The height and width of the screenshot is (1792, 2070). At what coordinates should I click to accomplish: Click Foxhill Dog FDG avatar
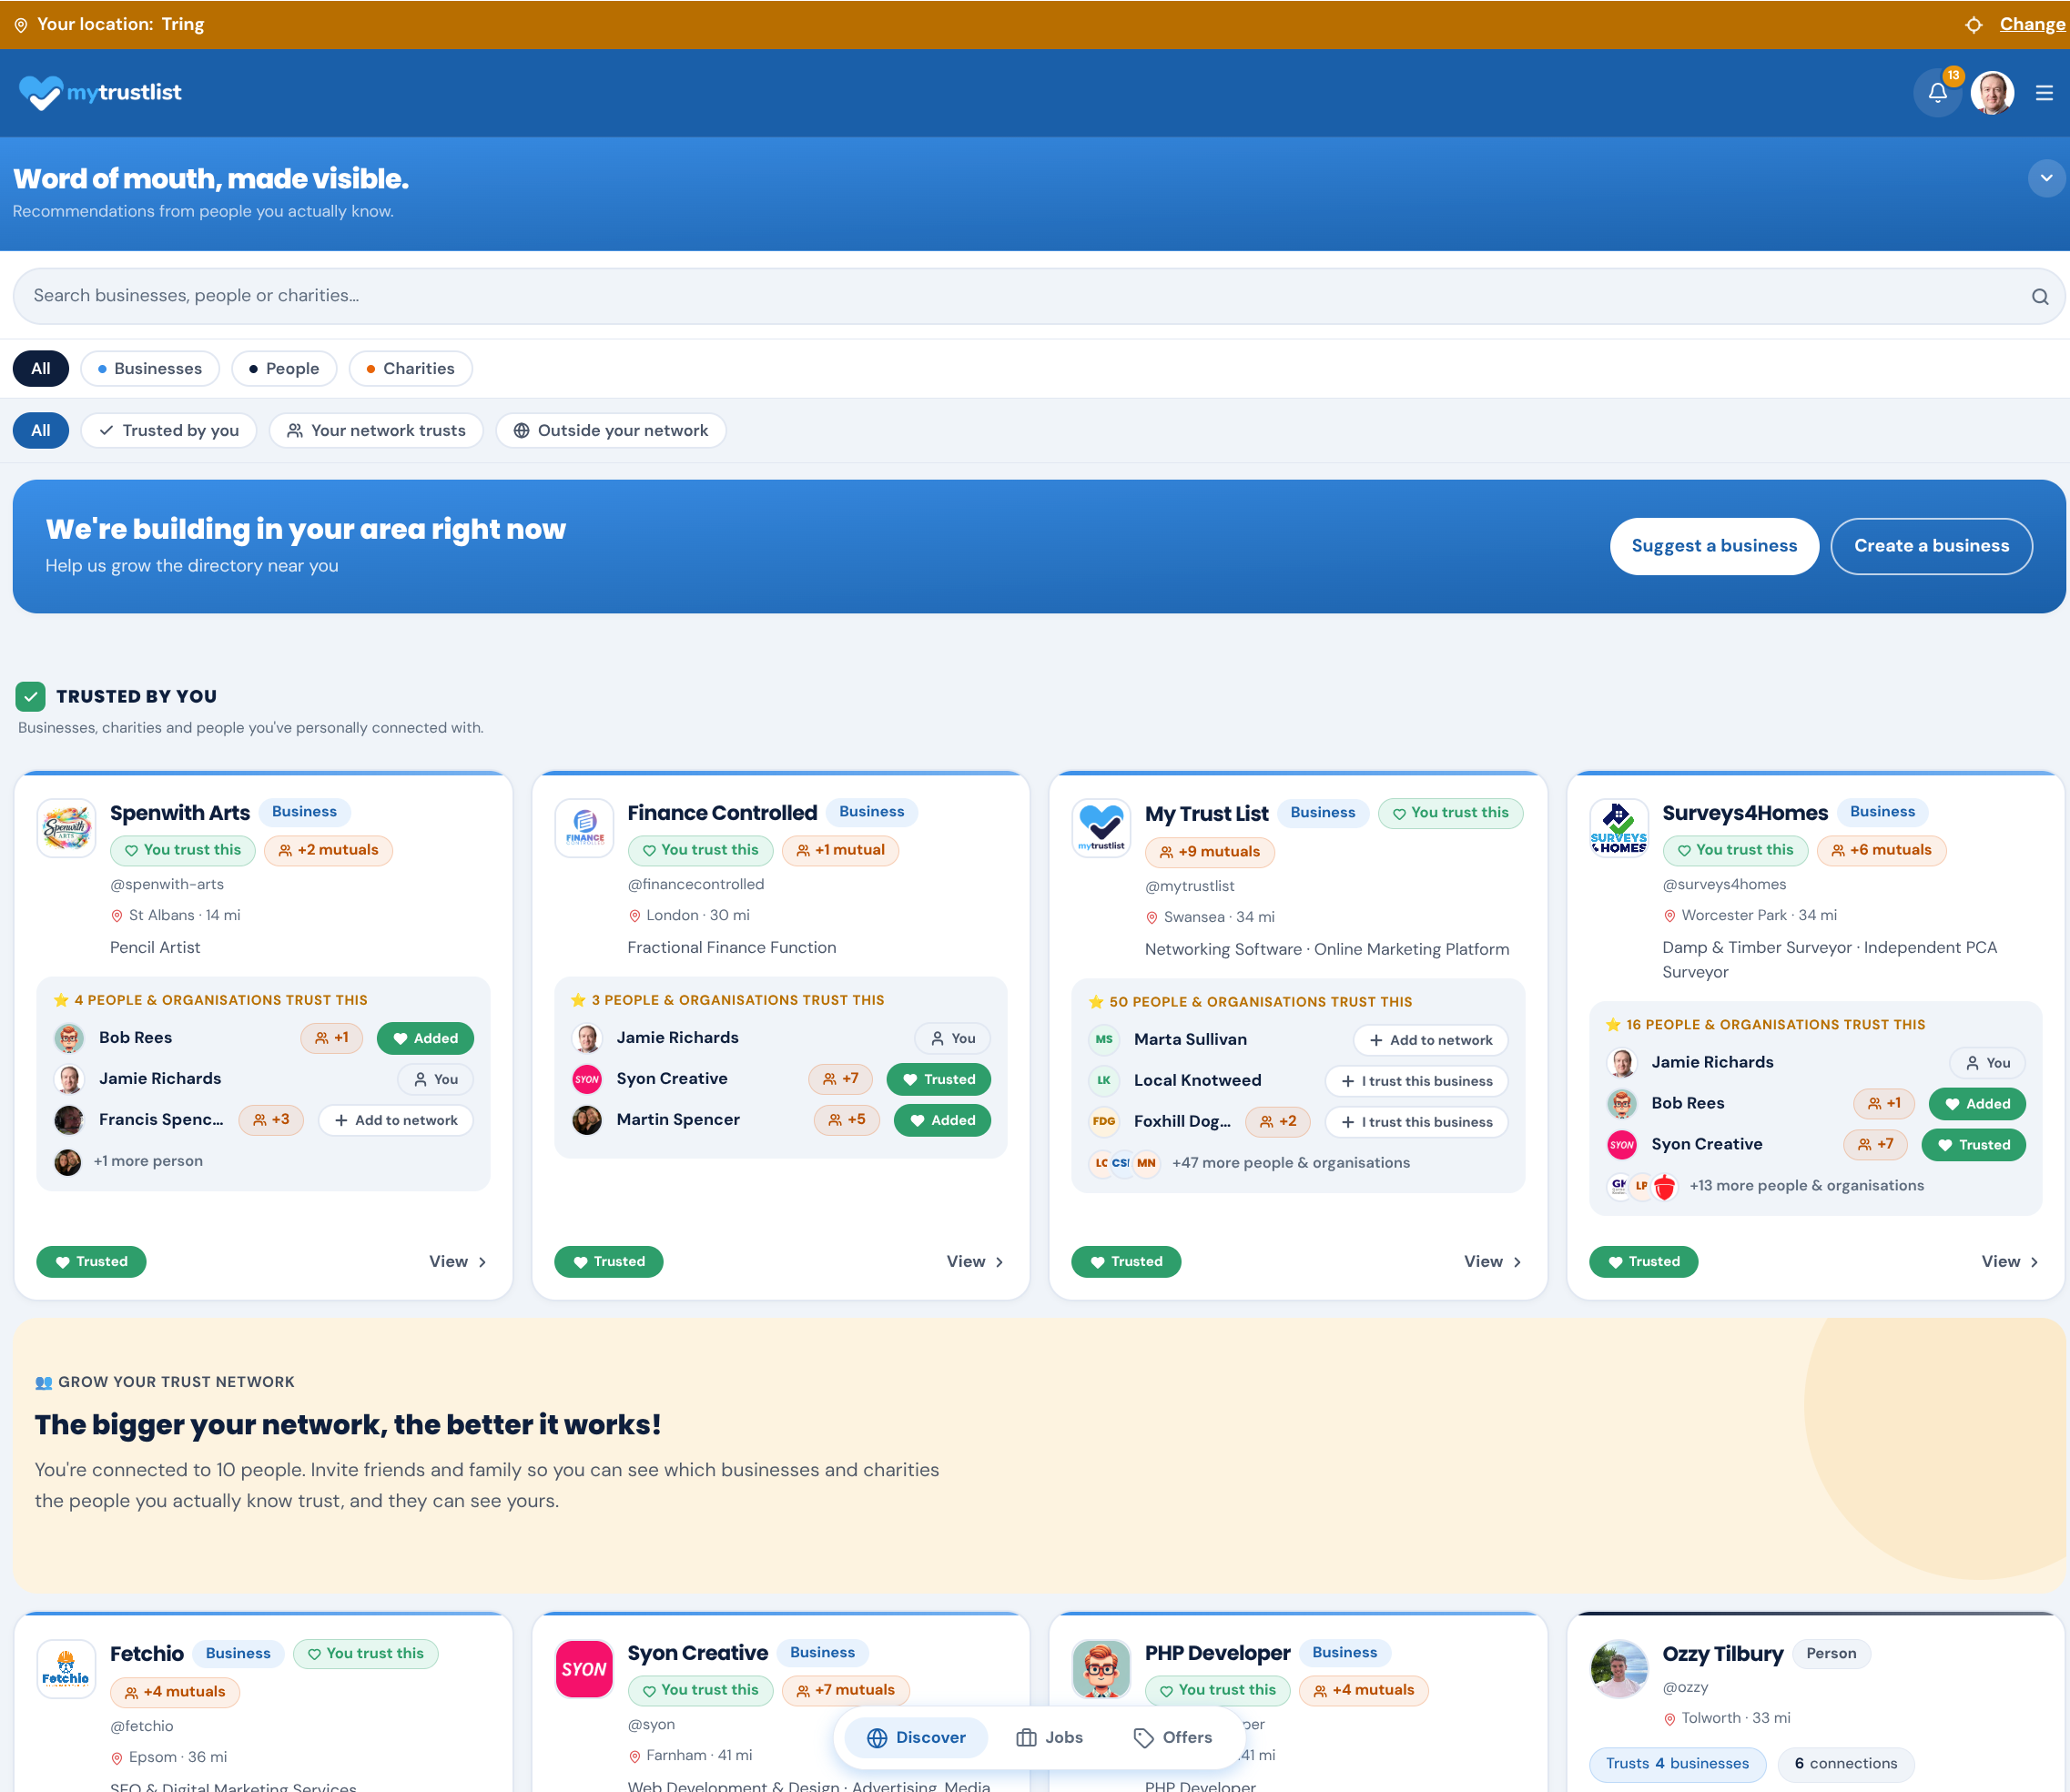click(1103, 1122)
